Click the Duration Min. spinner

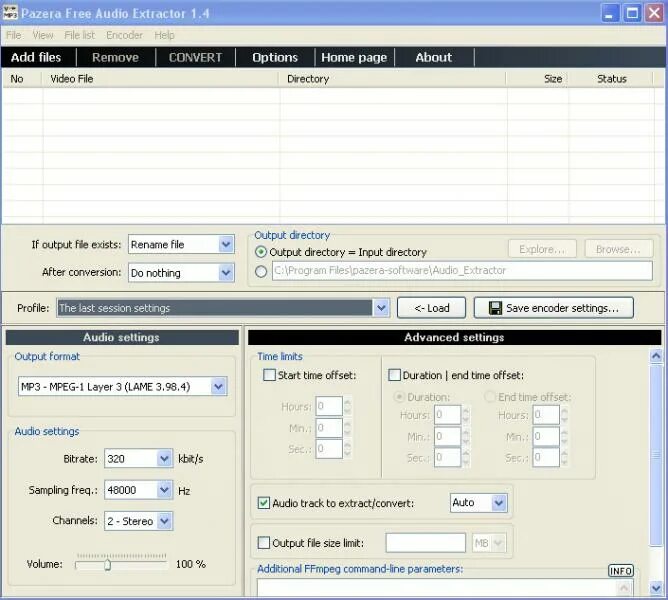[x=466, y=436]
